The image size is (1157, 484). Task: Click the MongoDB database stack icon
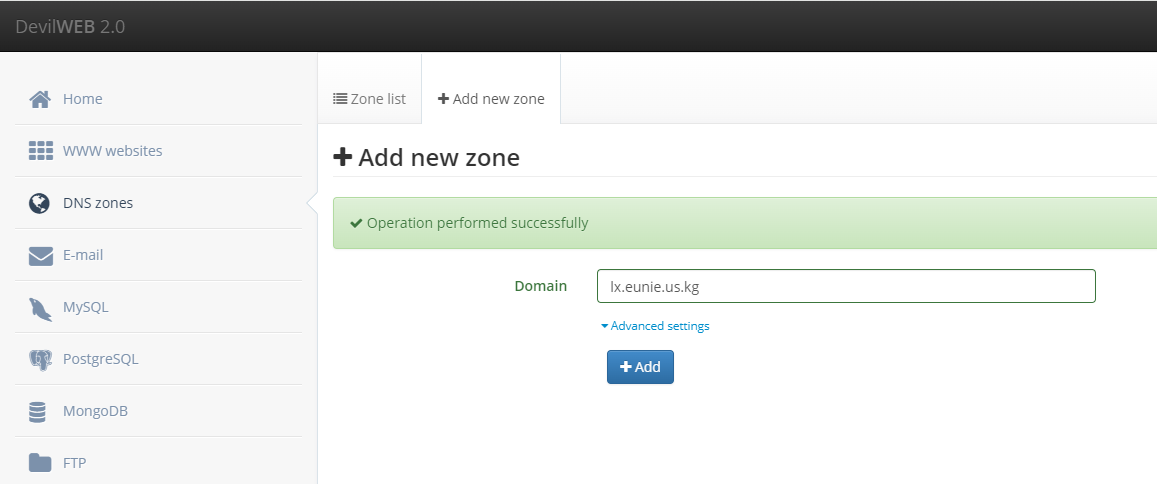click(37, 412)
